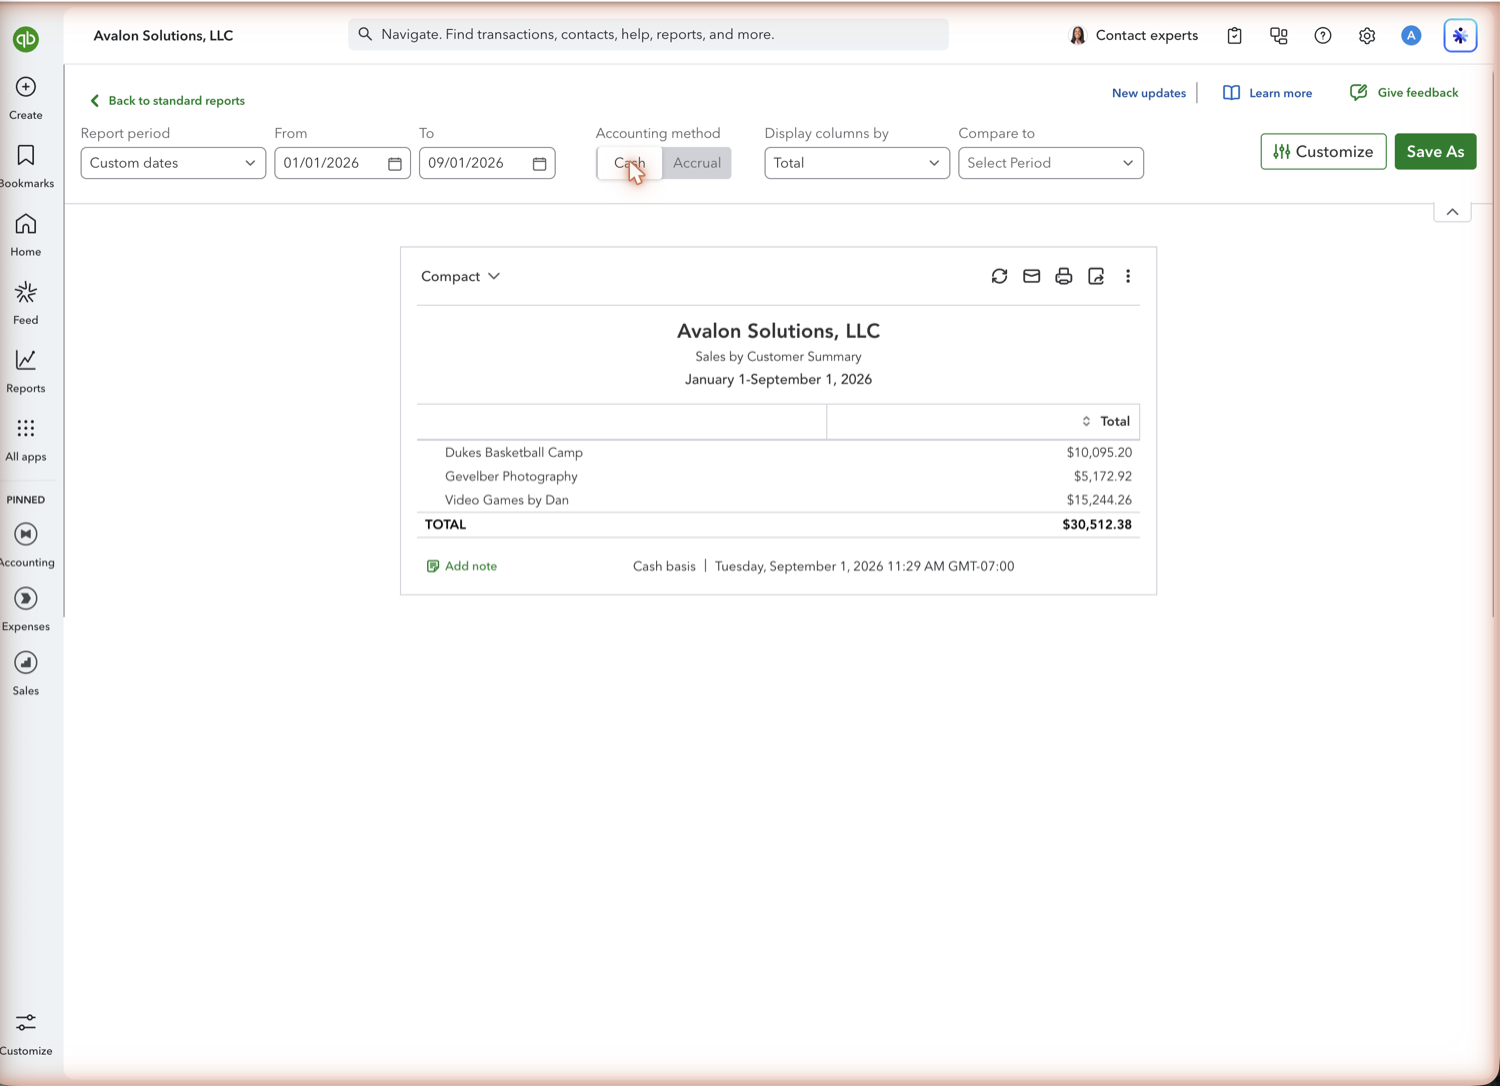This screenshot has height=1086, width=1500.
Task: Click Add note on report
Action: coord(461,566)
